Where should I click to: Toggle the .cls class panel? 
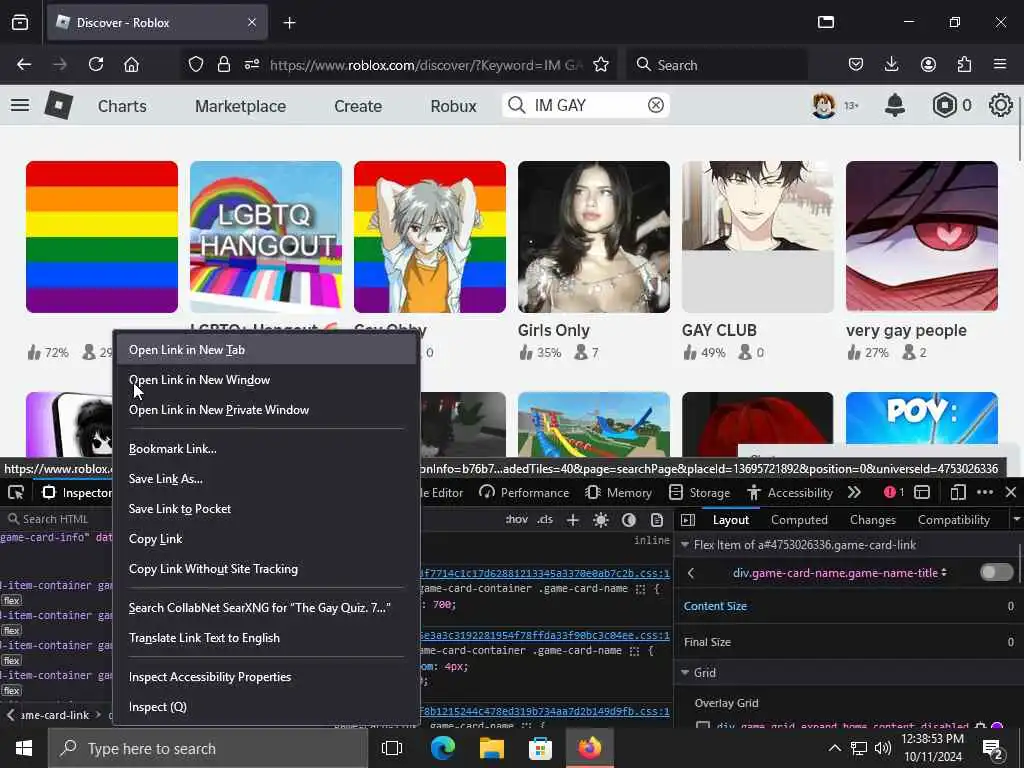point(545,520)
